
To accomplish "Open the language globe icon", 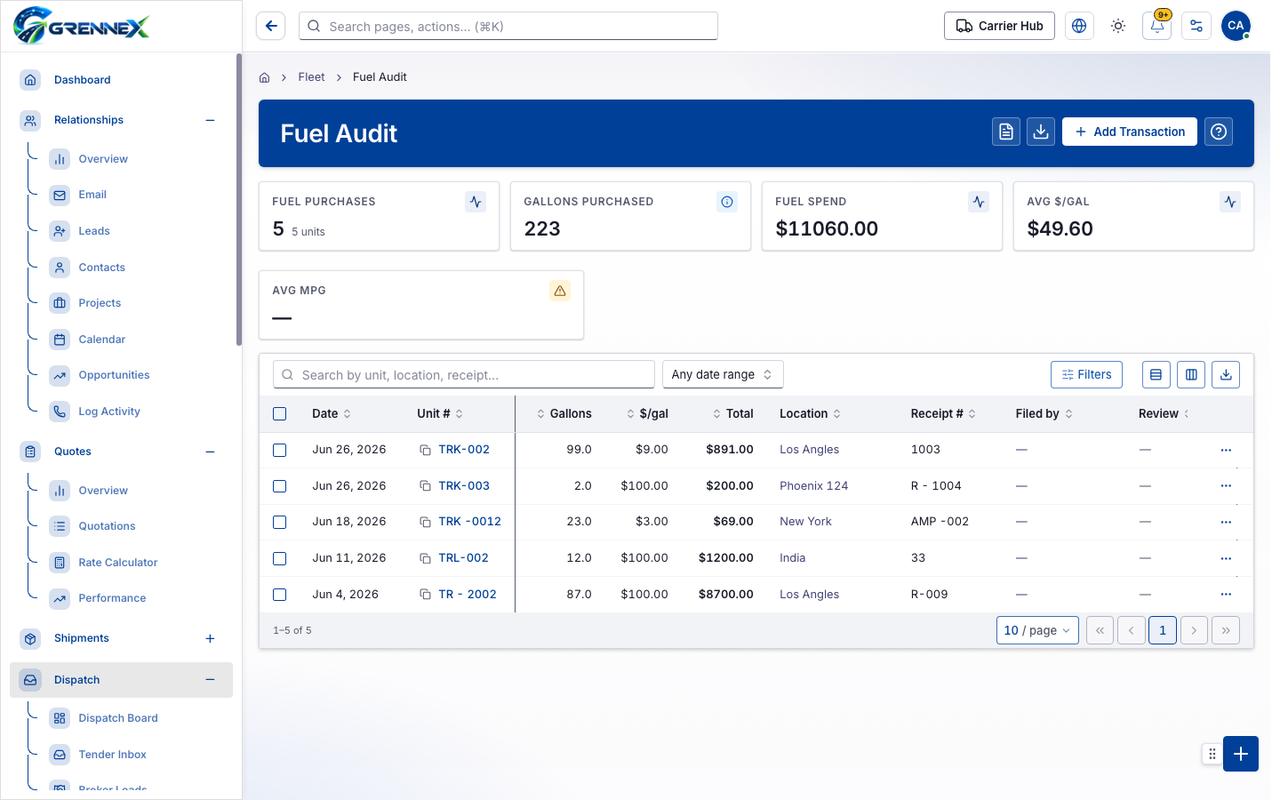I will (x=1079, y=26).
